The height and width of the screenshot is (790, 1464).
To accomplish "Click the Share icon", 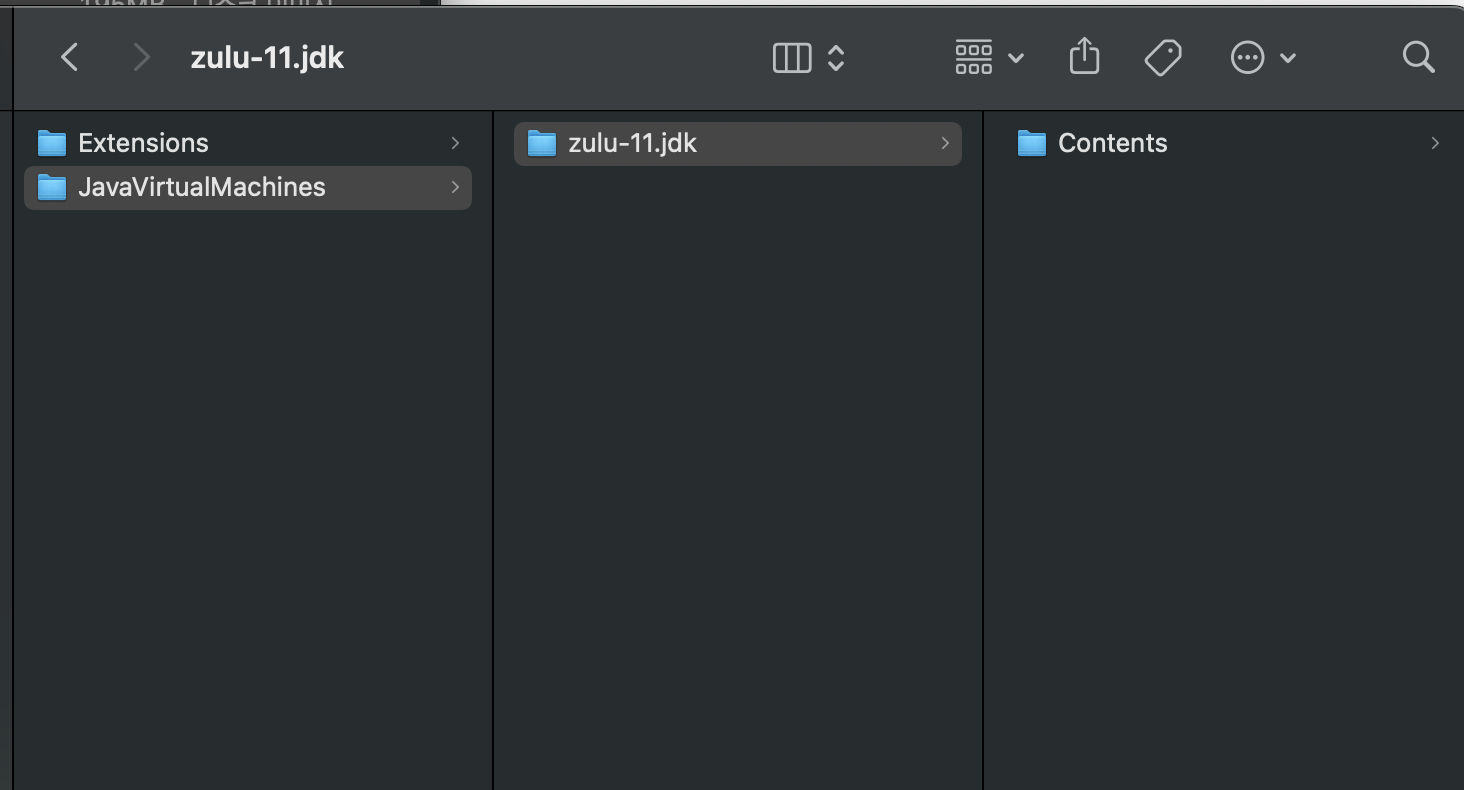I will pyautogui.click(x=1084, y=56).
